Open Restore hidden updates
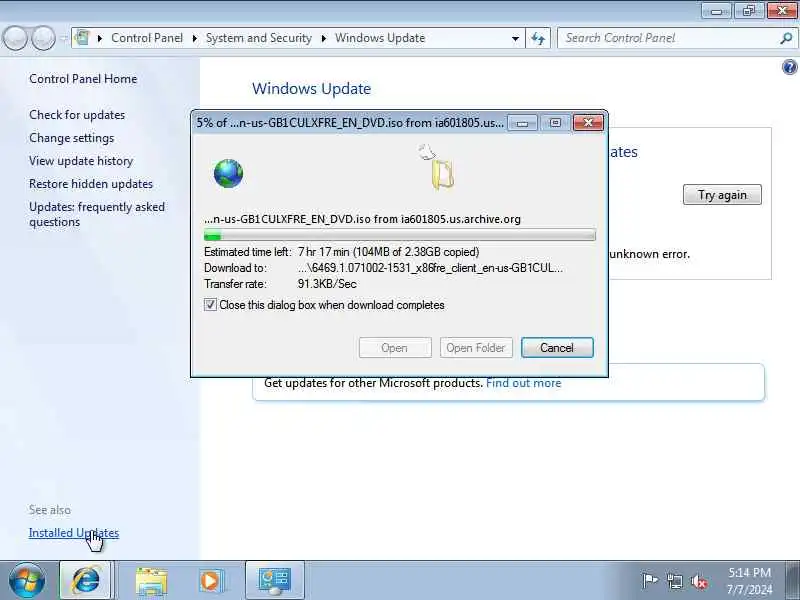The image size is (800, 600). pyautogui.click(x=91, y=184)
